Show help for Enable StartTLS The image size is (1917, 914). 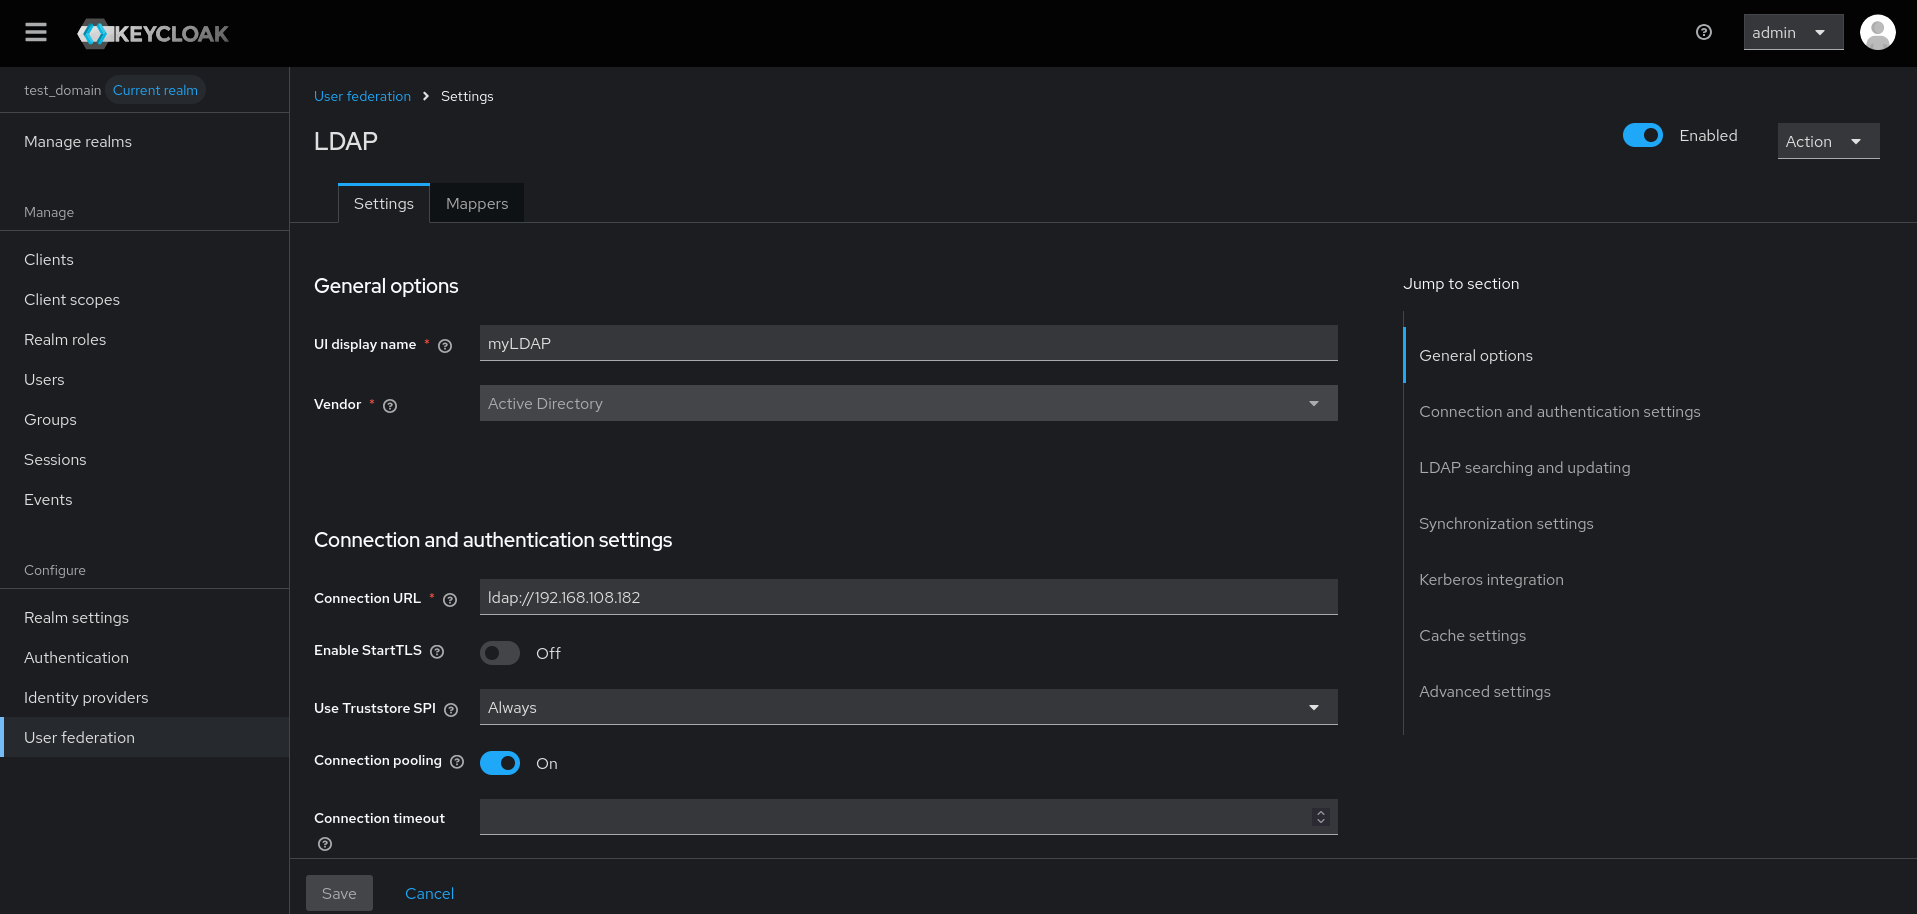click(437, 652)
